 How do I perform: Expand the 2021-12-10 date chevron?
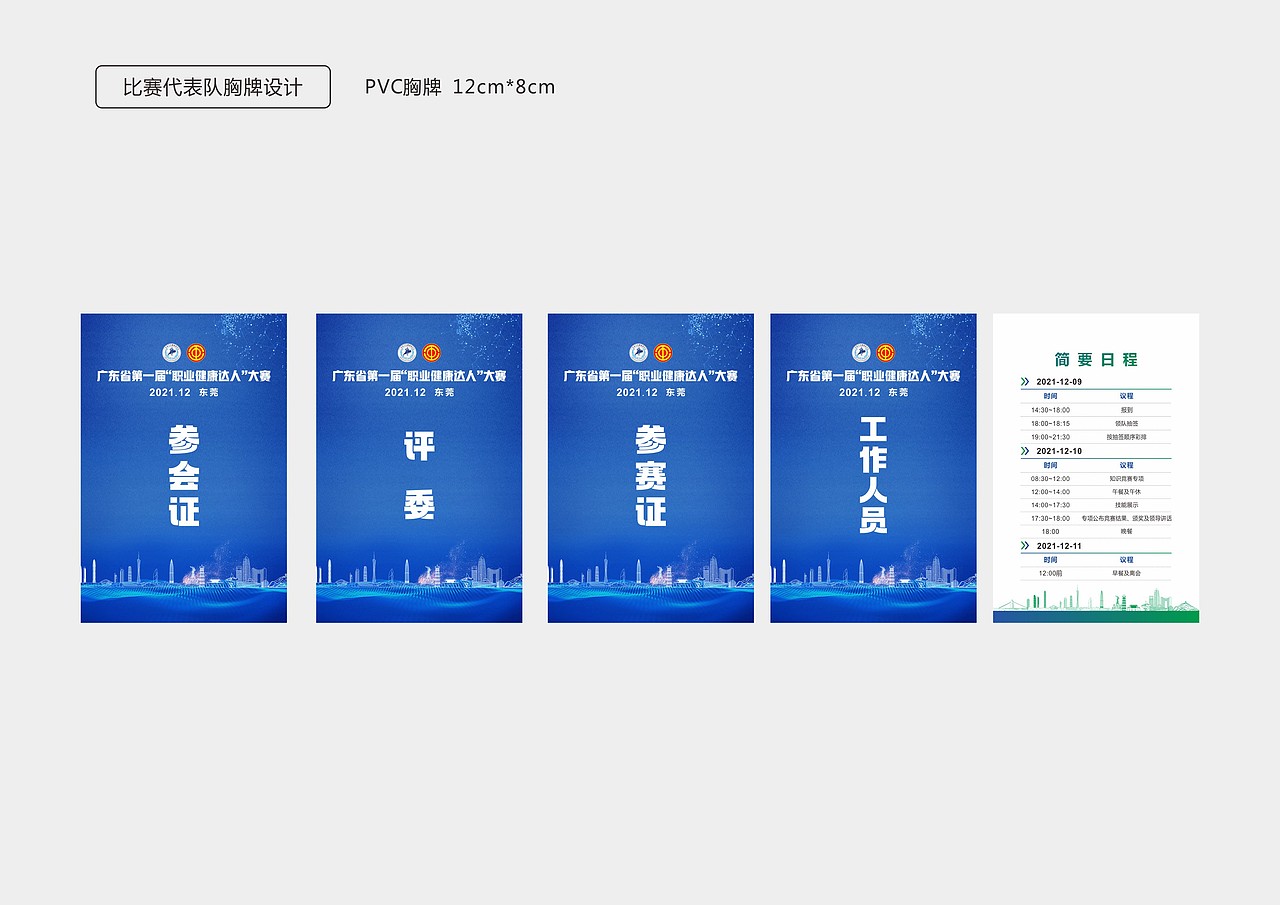pyautogui.click(x=1025, y=451)
